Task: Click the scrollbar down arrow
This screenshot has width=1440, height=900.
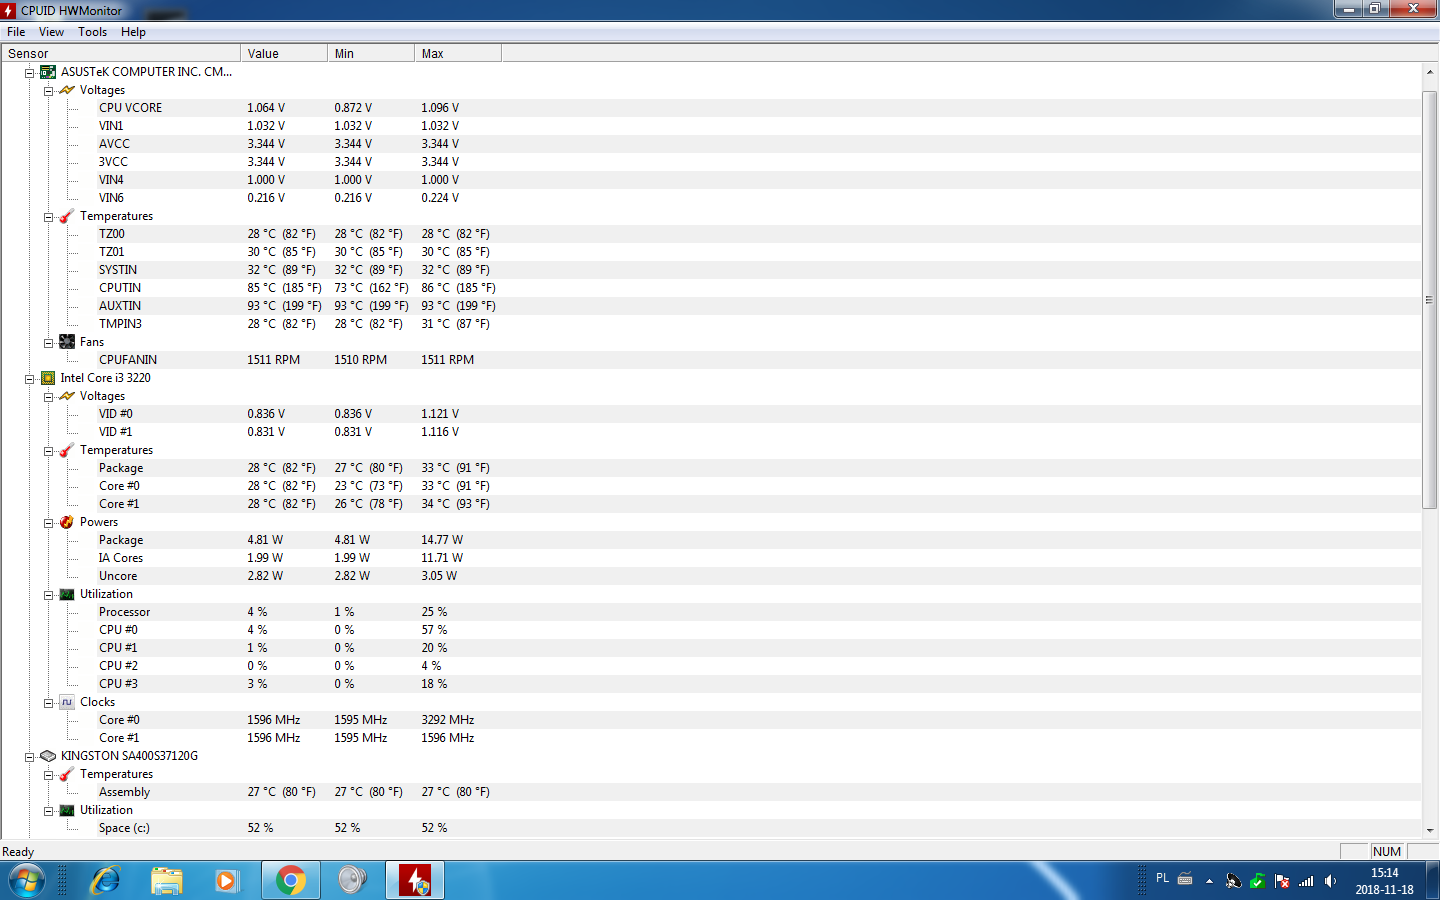Action: point(1429,830)
